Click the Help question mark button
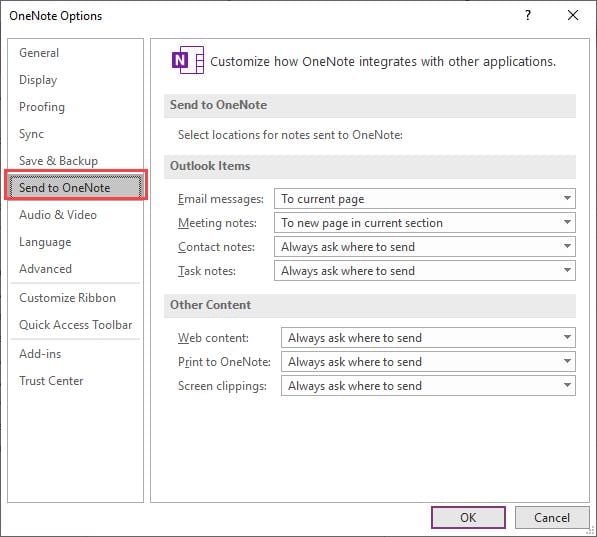The image size is (597, 537). [x=528, y=16]
